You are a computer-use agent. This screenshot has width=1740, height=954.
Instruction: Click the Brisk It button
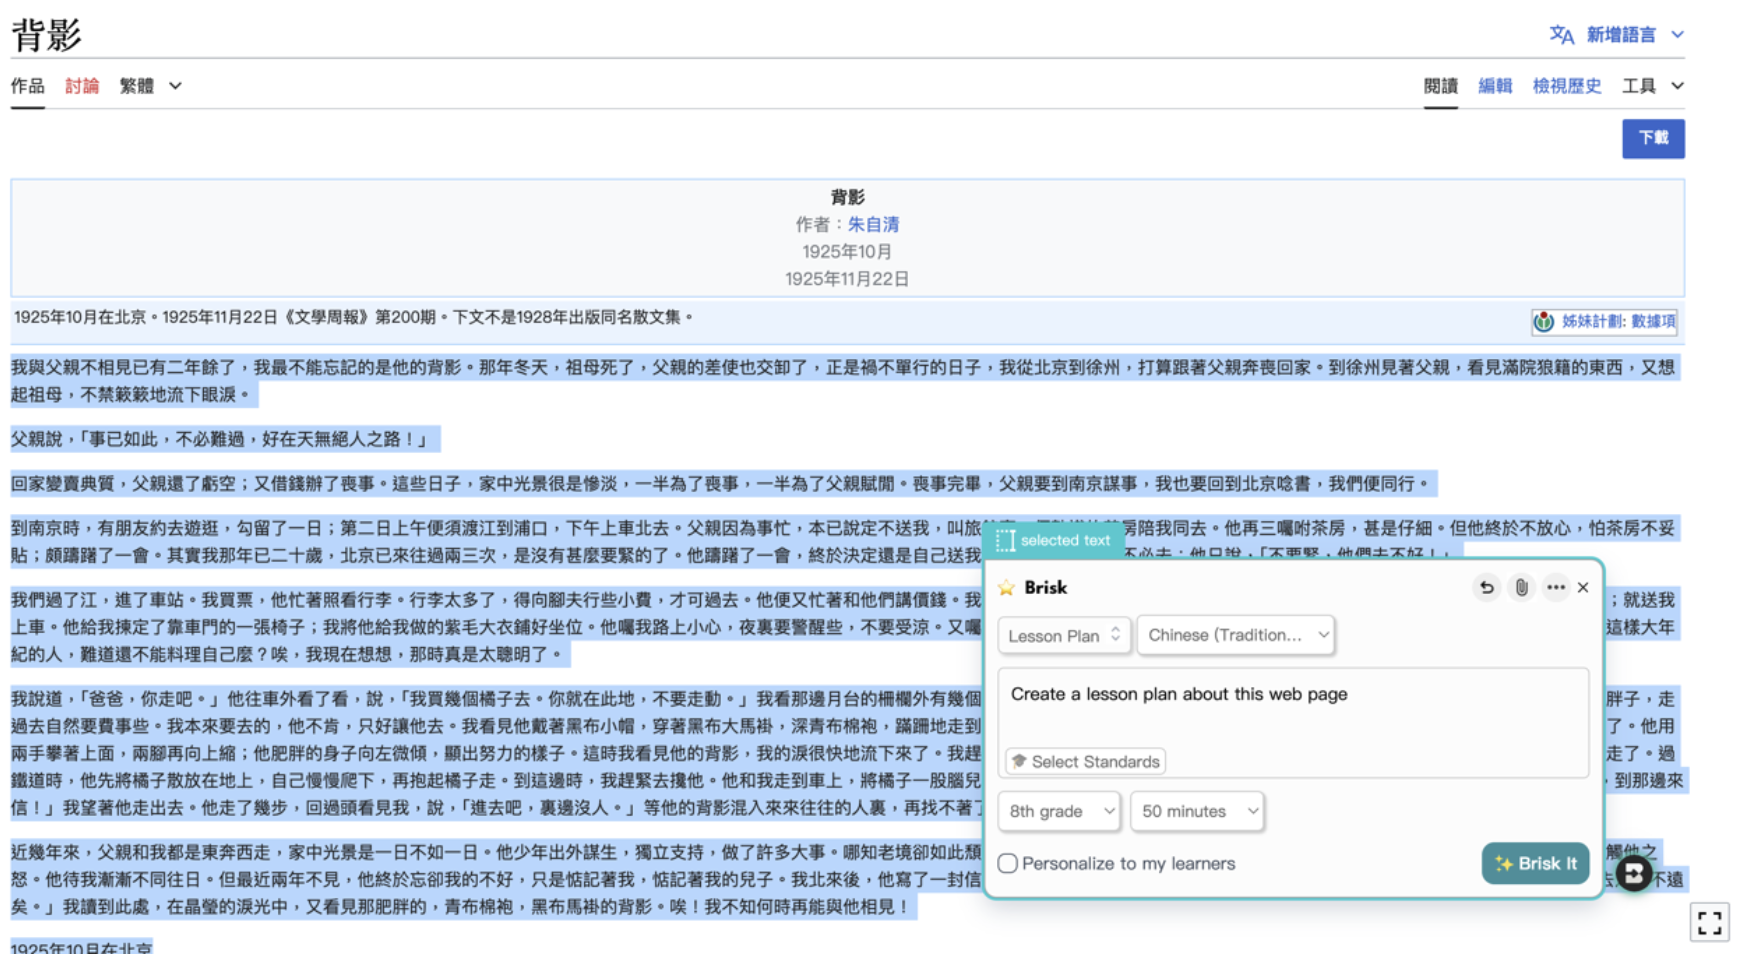tap(1535, 863)
